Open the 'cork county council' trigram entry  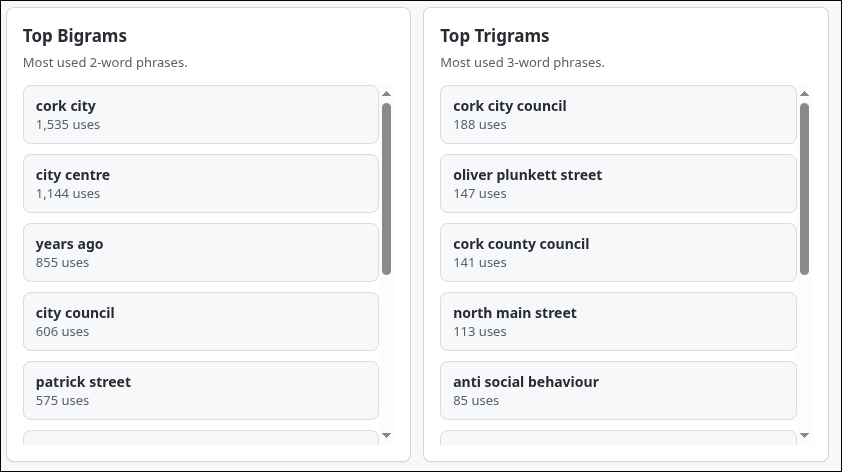click(617, 252)
